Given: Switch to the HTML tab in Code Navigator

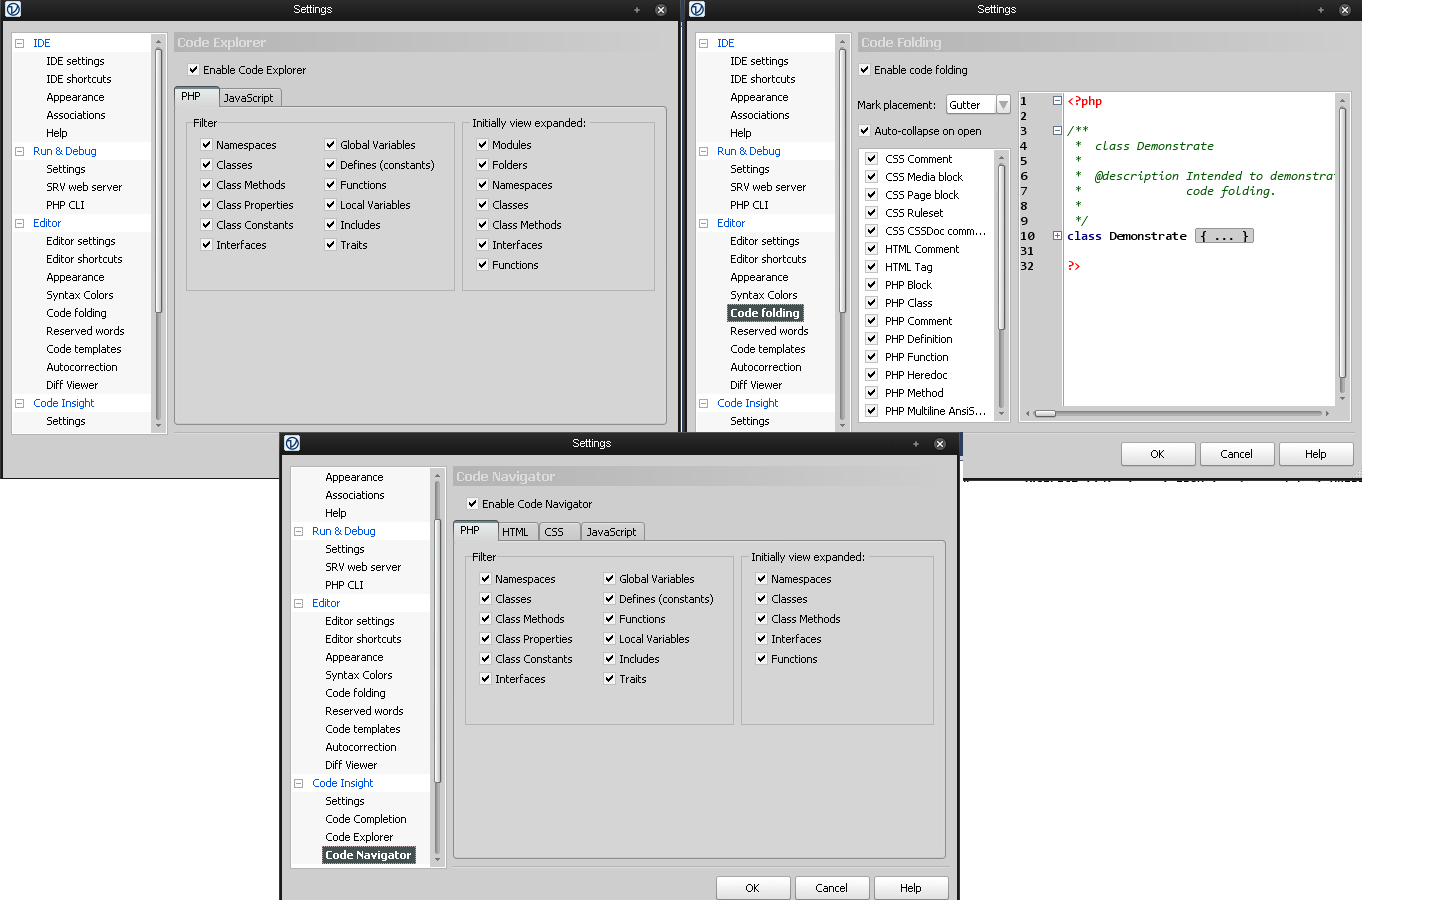Looking at the screenshot, I should [x=515, y=532].
